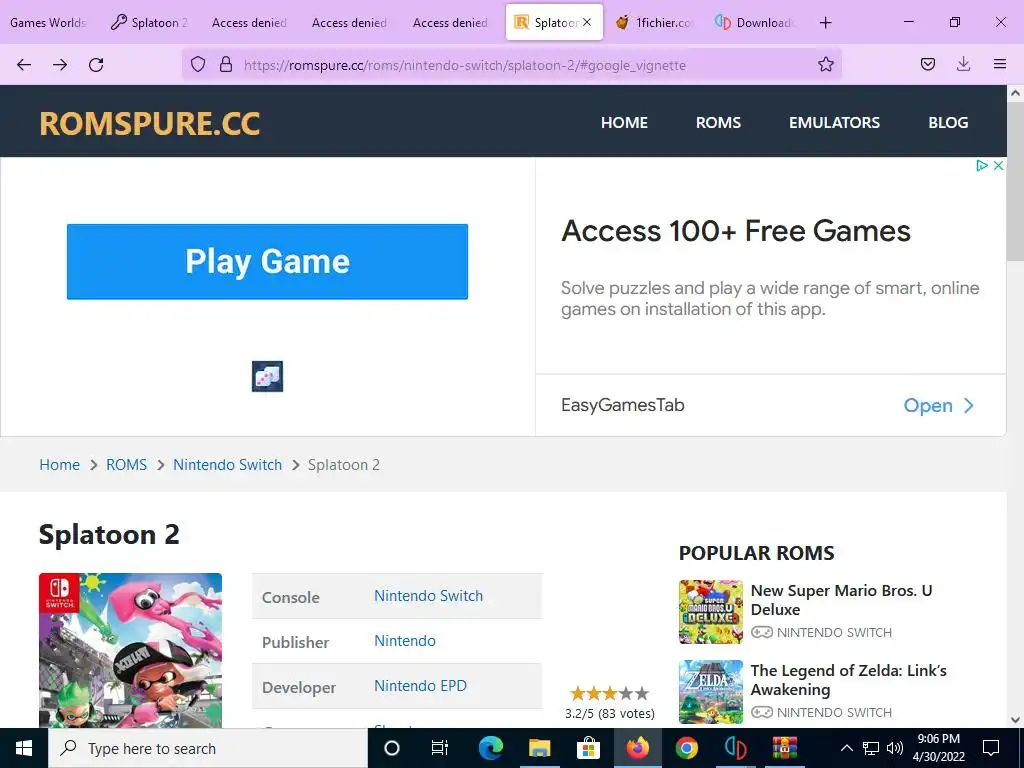1024x768 pixels.
Task: Open Nintendo Switch console link
Action: click(428, 596)
